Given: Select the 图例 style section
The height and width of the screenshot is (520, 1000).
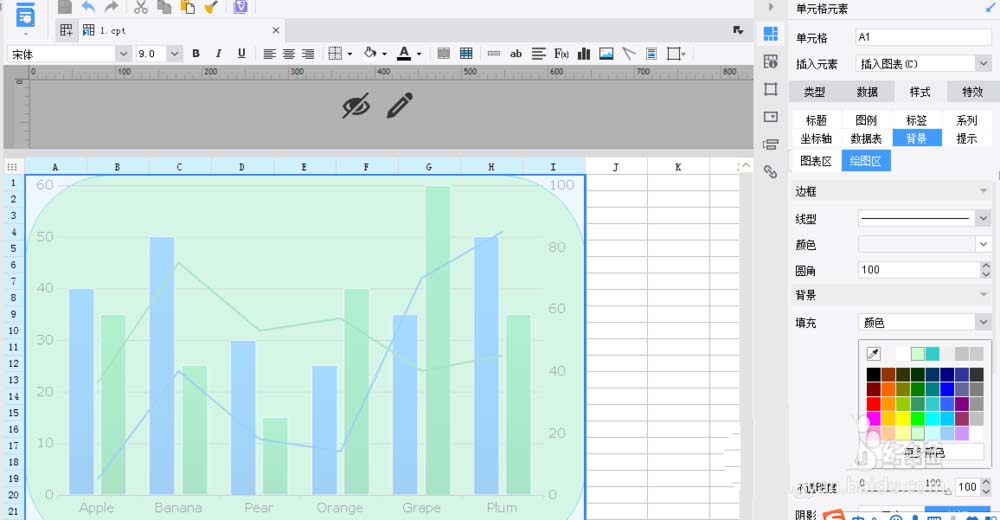Looking at the screenshot, I should pos(866,120).
